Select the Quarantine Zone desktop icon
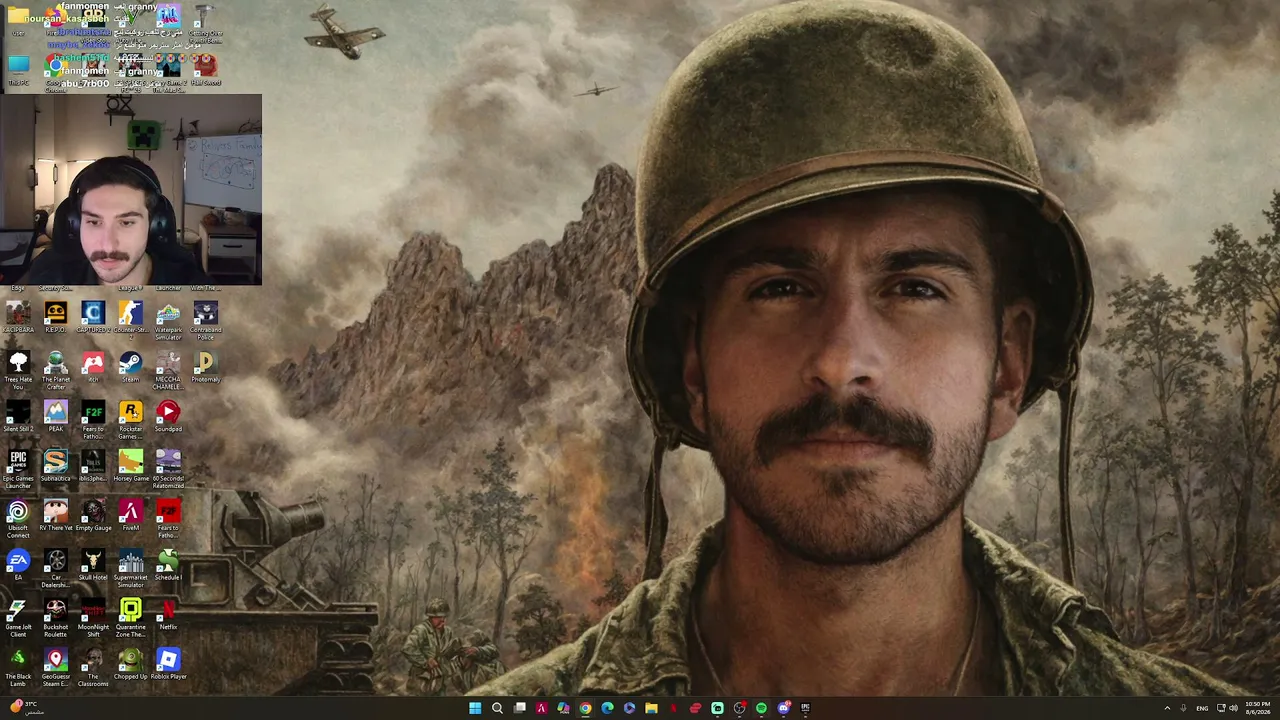Viewport: 1280px width, 720px height. [130, 618]
